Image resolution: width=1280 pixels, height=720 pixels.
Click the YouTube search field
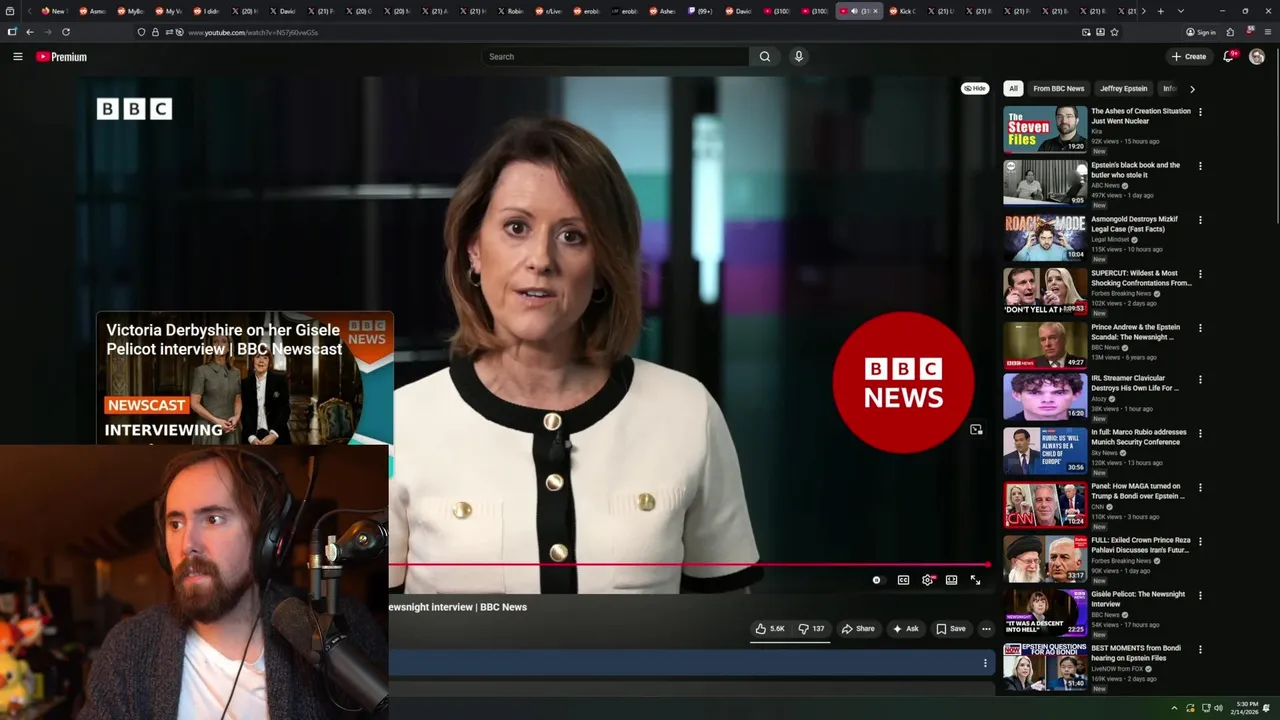[x=615, y=57]
